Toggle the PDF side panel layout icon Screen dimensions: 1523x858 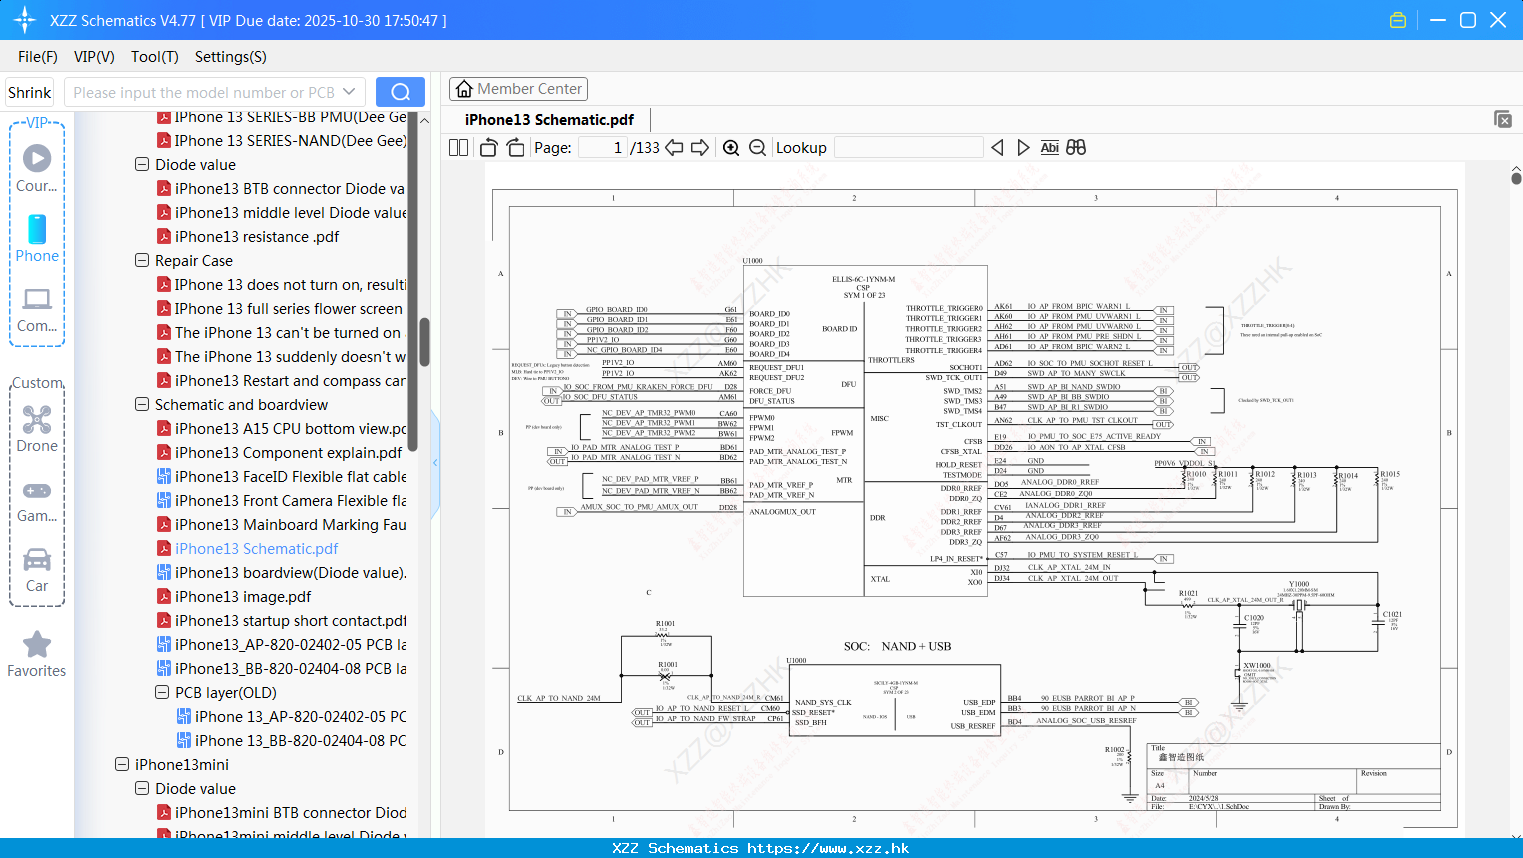point(459,148)
